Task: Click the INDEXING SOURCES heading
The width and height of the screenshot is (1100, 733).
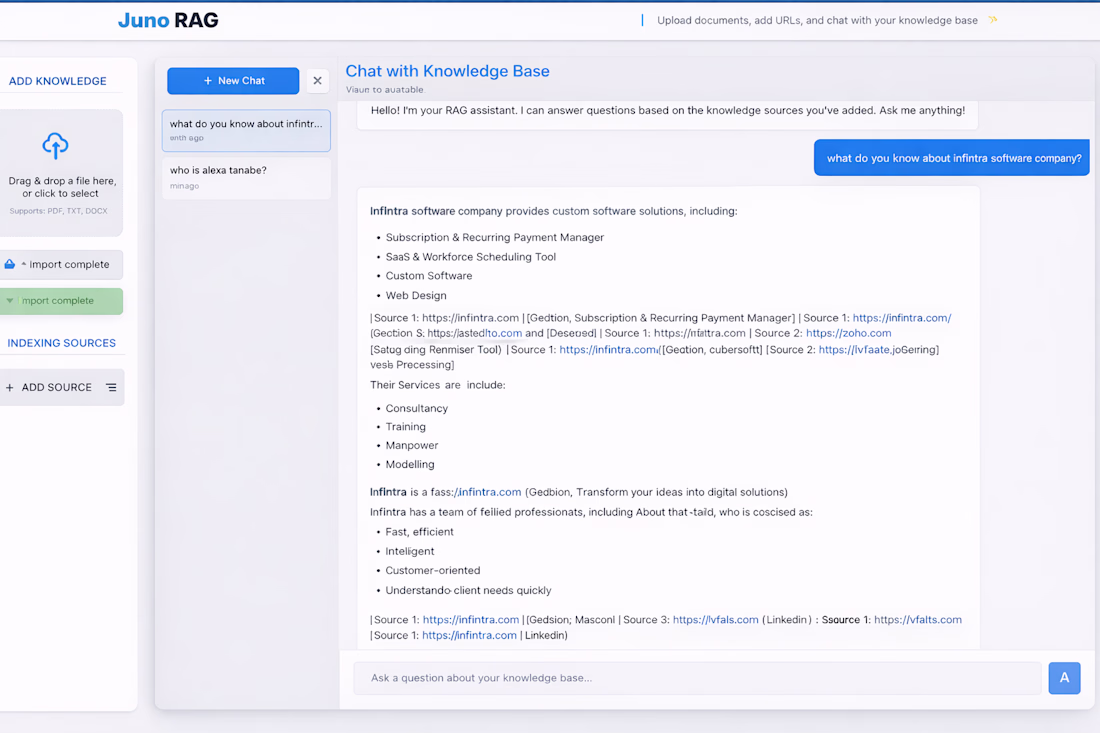Action: pyautogui.click(x=61, y=343)
